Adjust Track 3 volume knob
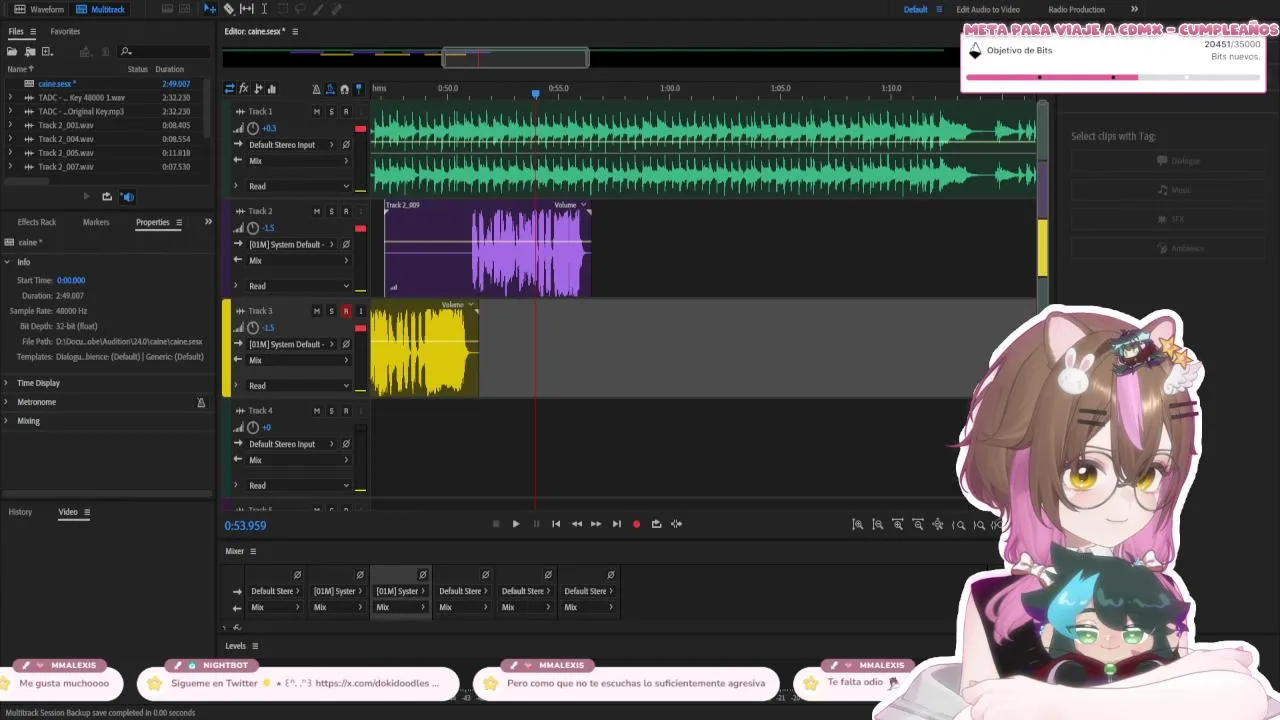1280x720 pixels. tap(253, 327)
